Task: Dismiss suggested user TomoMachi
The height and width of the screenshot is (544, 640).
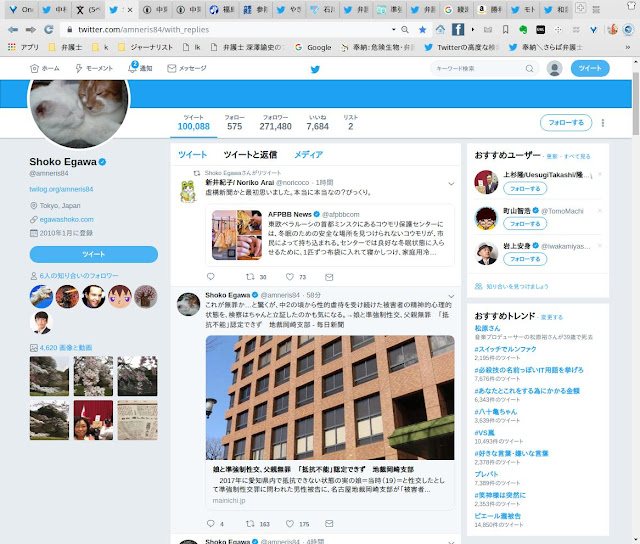Action: (600, 211)
